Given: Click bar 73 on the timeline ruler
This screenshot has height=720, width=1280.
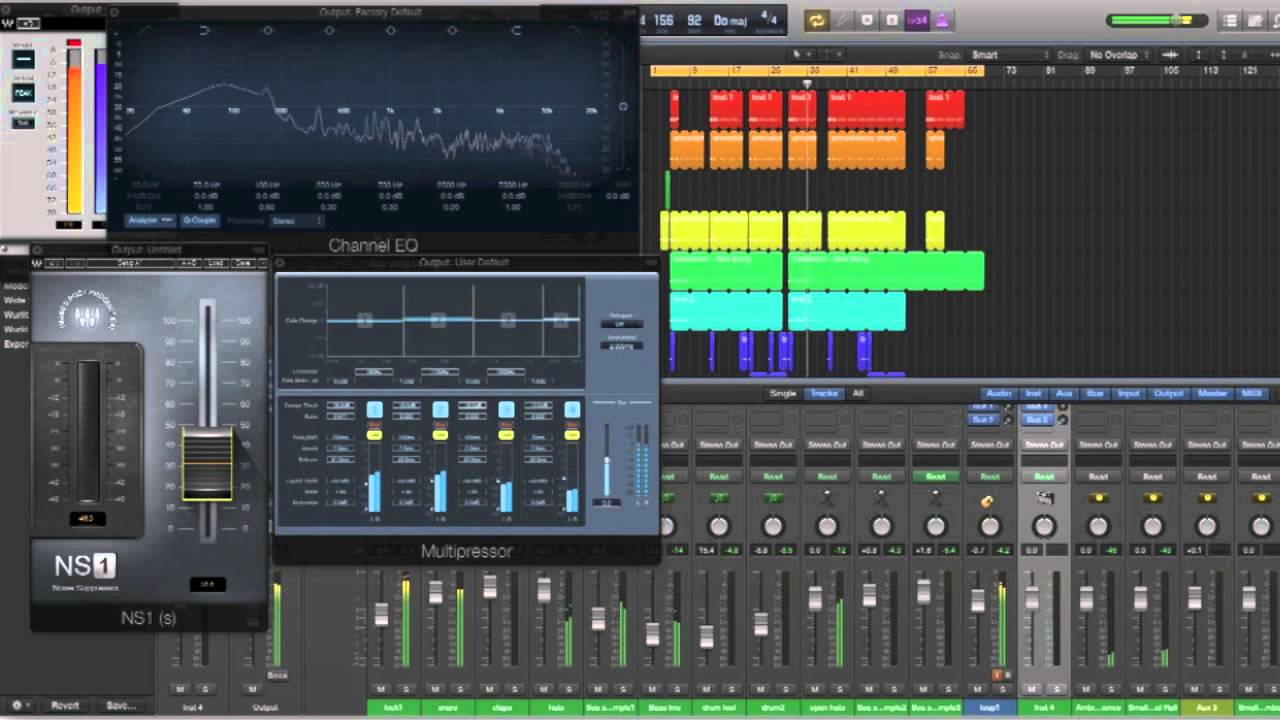Looking at the screenshot, I should (1011, 71).
